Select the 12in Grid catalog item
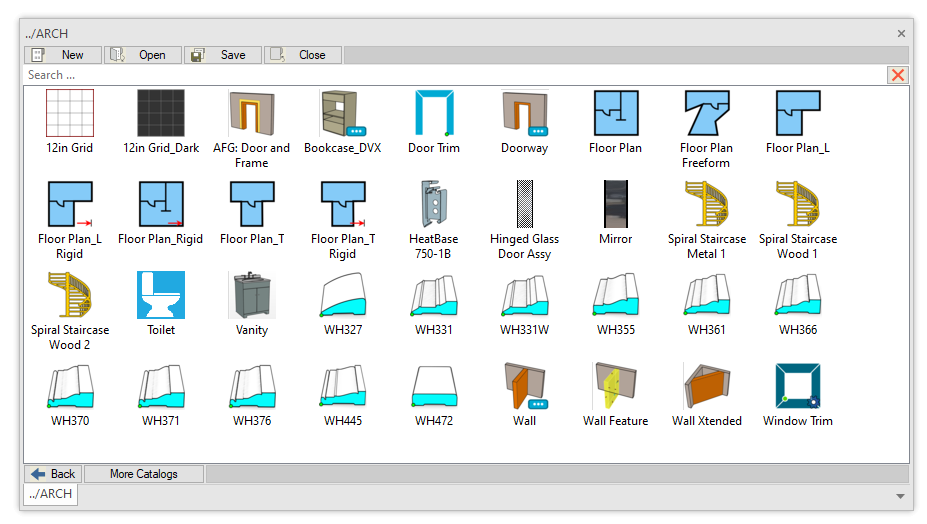Screen dimensions: 927x524 70,113
